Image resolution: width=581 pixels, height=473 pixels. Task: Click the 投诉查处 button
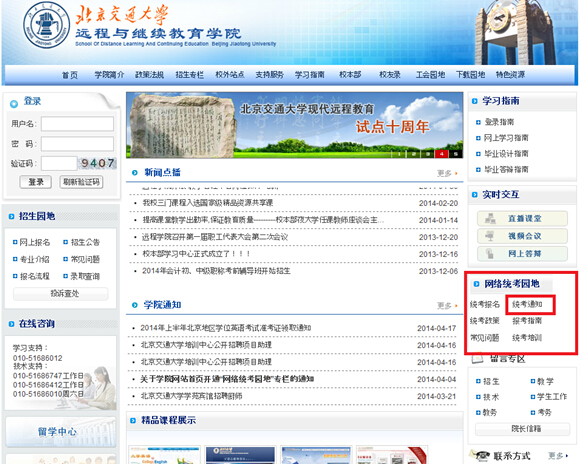coord(61,294)
